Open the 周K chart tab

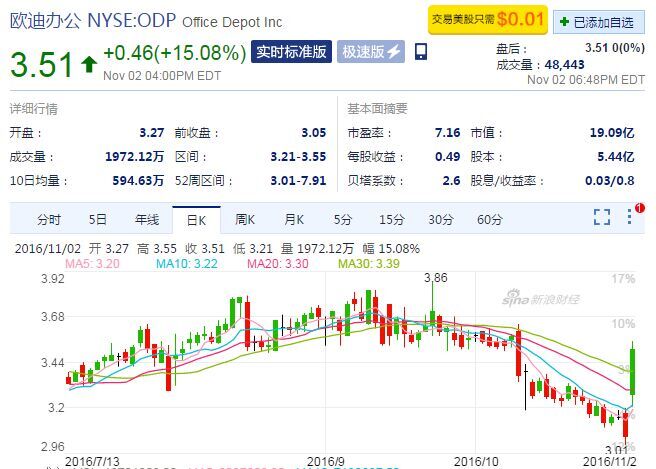point(245,219)
